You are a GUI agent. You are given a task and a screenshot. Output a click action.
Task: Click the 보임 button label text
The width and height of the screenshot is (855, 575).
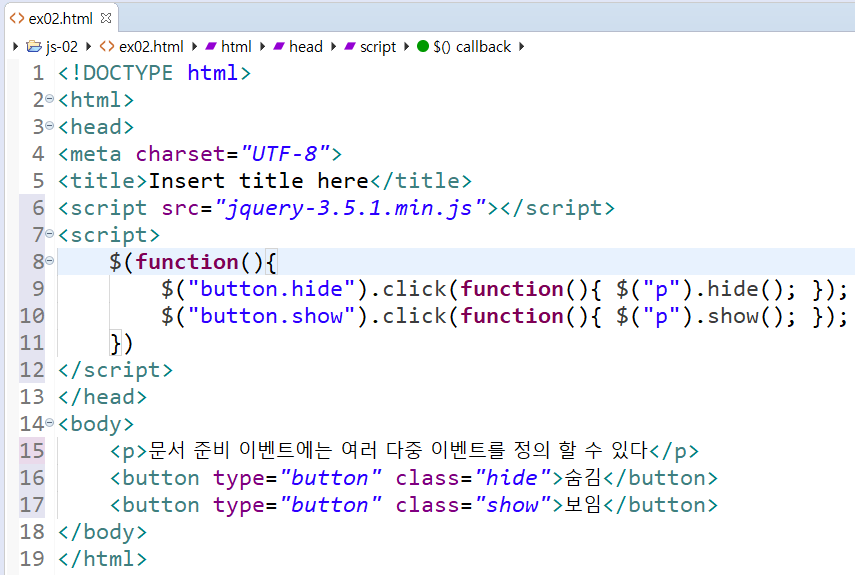point(582,505)
